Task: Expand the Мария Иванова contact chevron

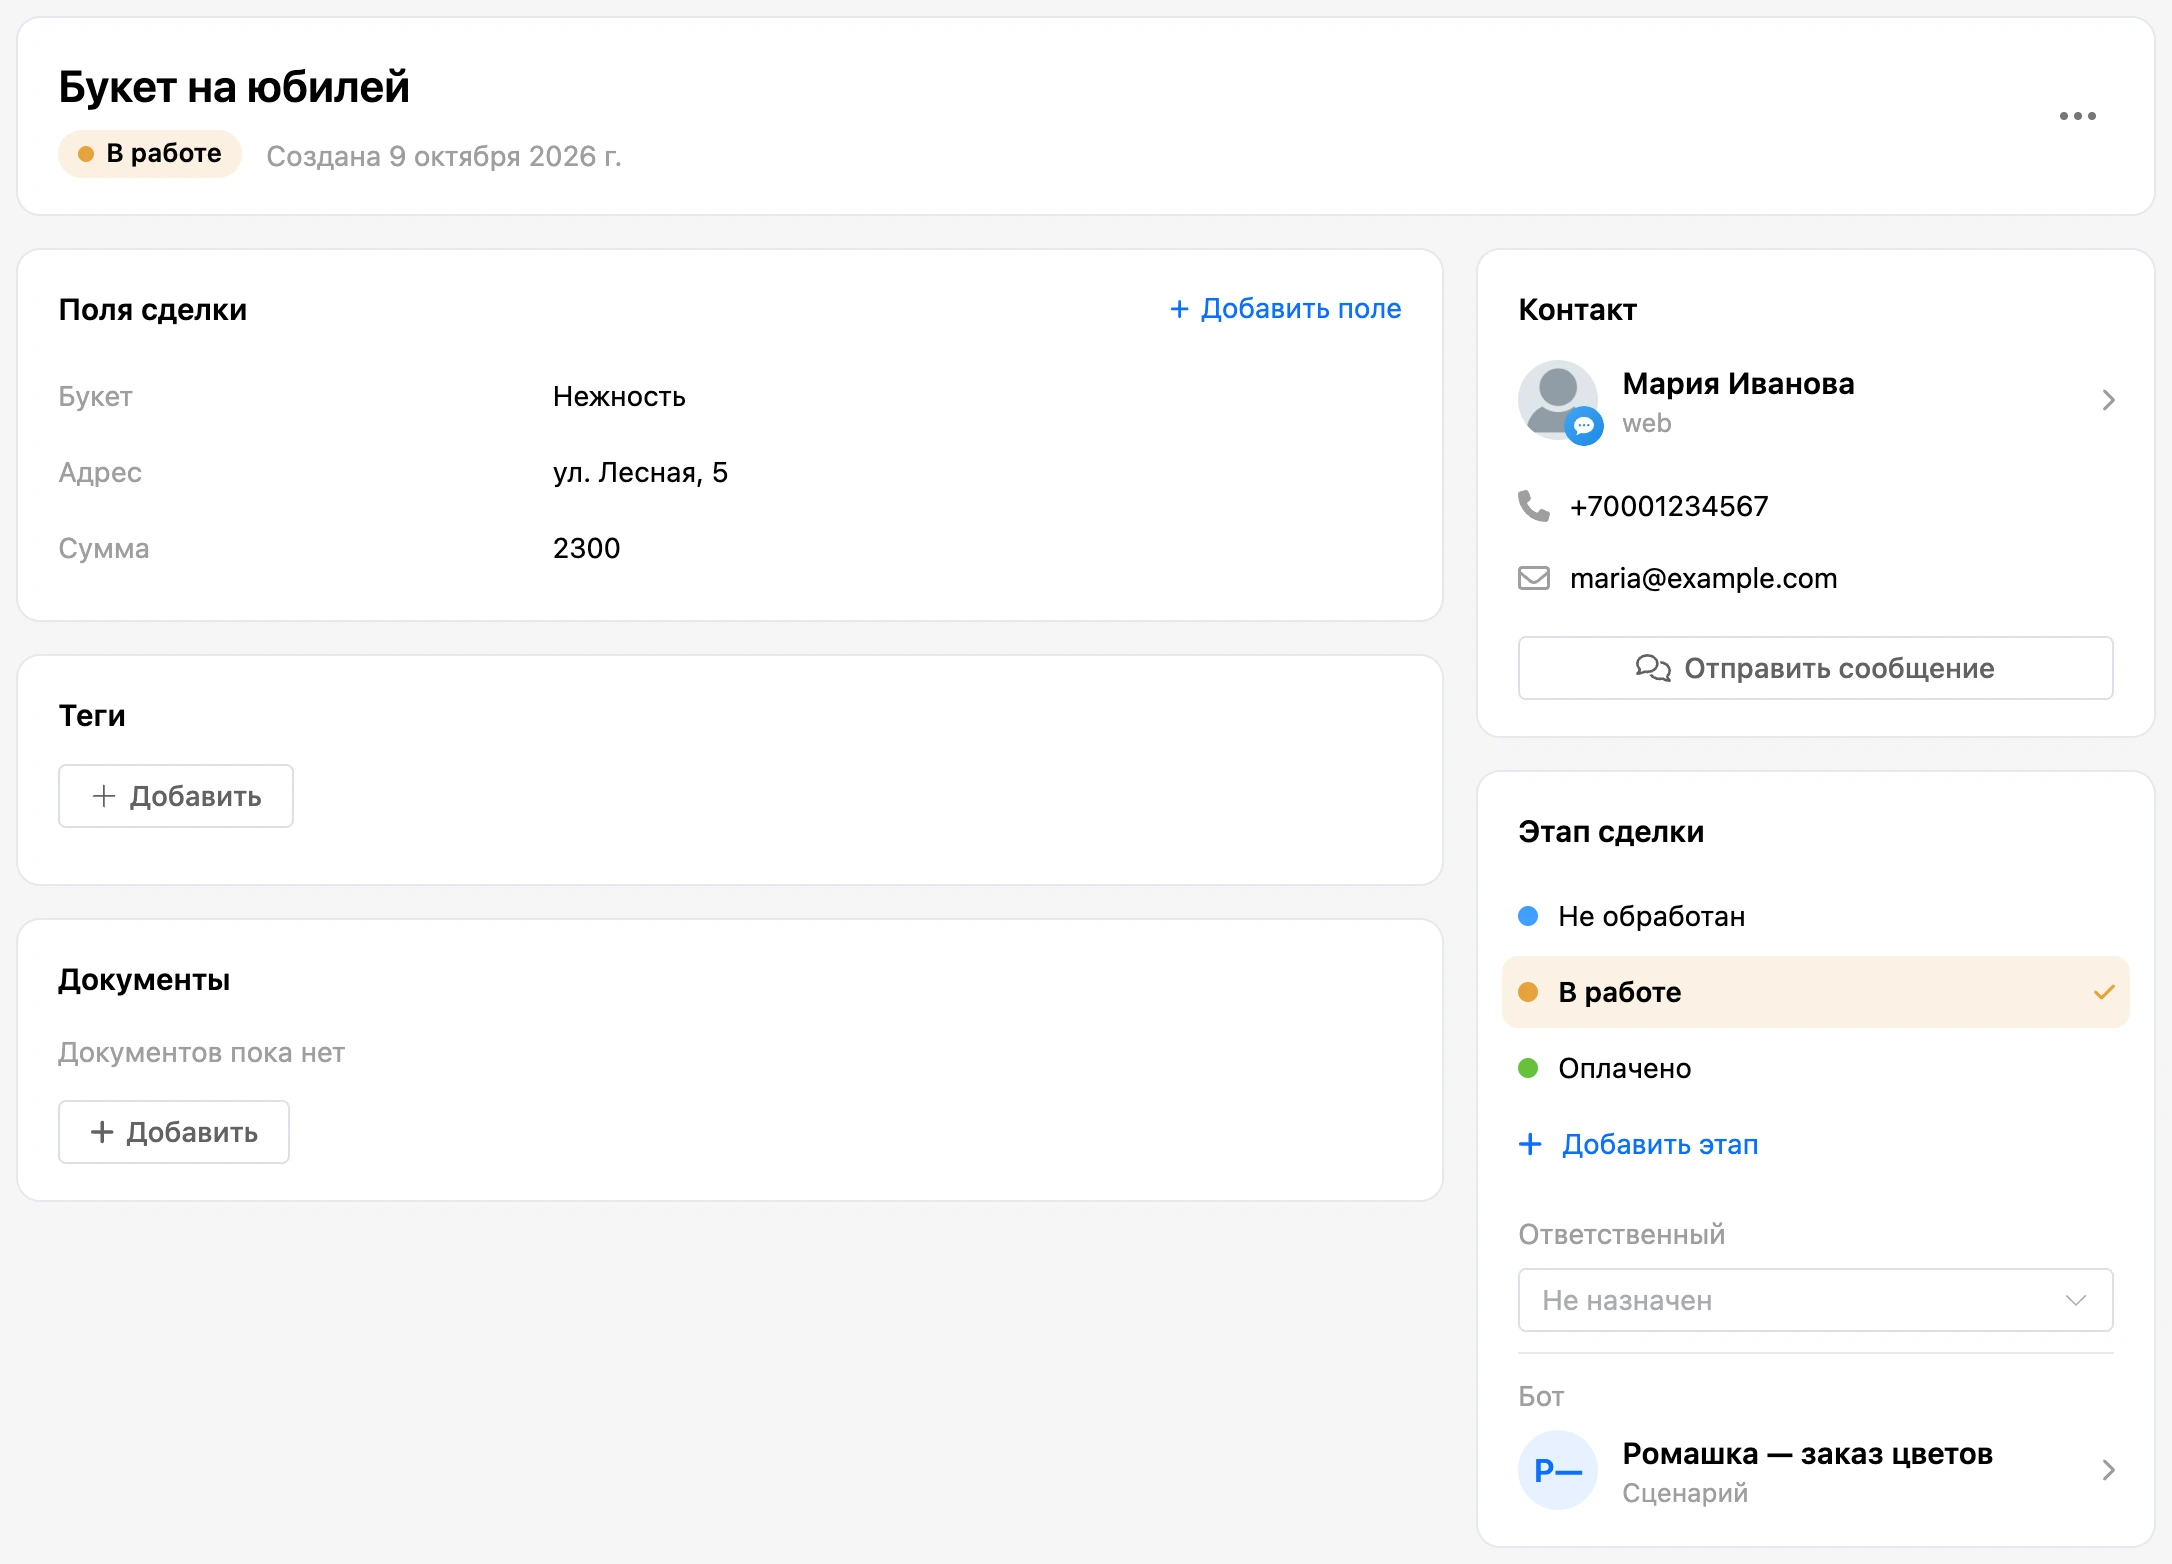Action: pos(2108,400)
